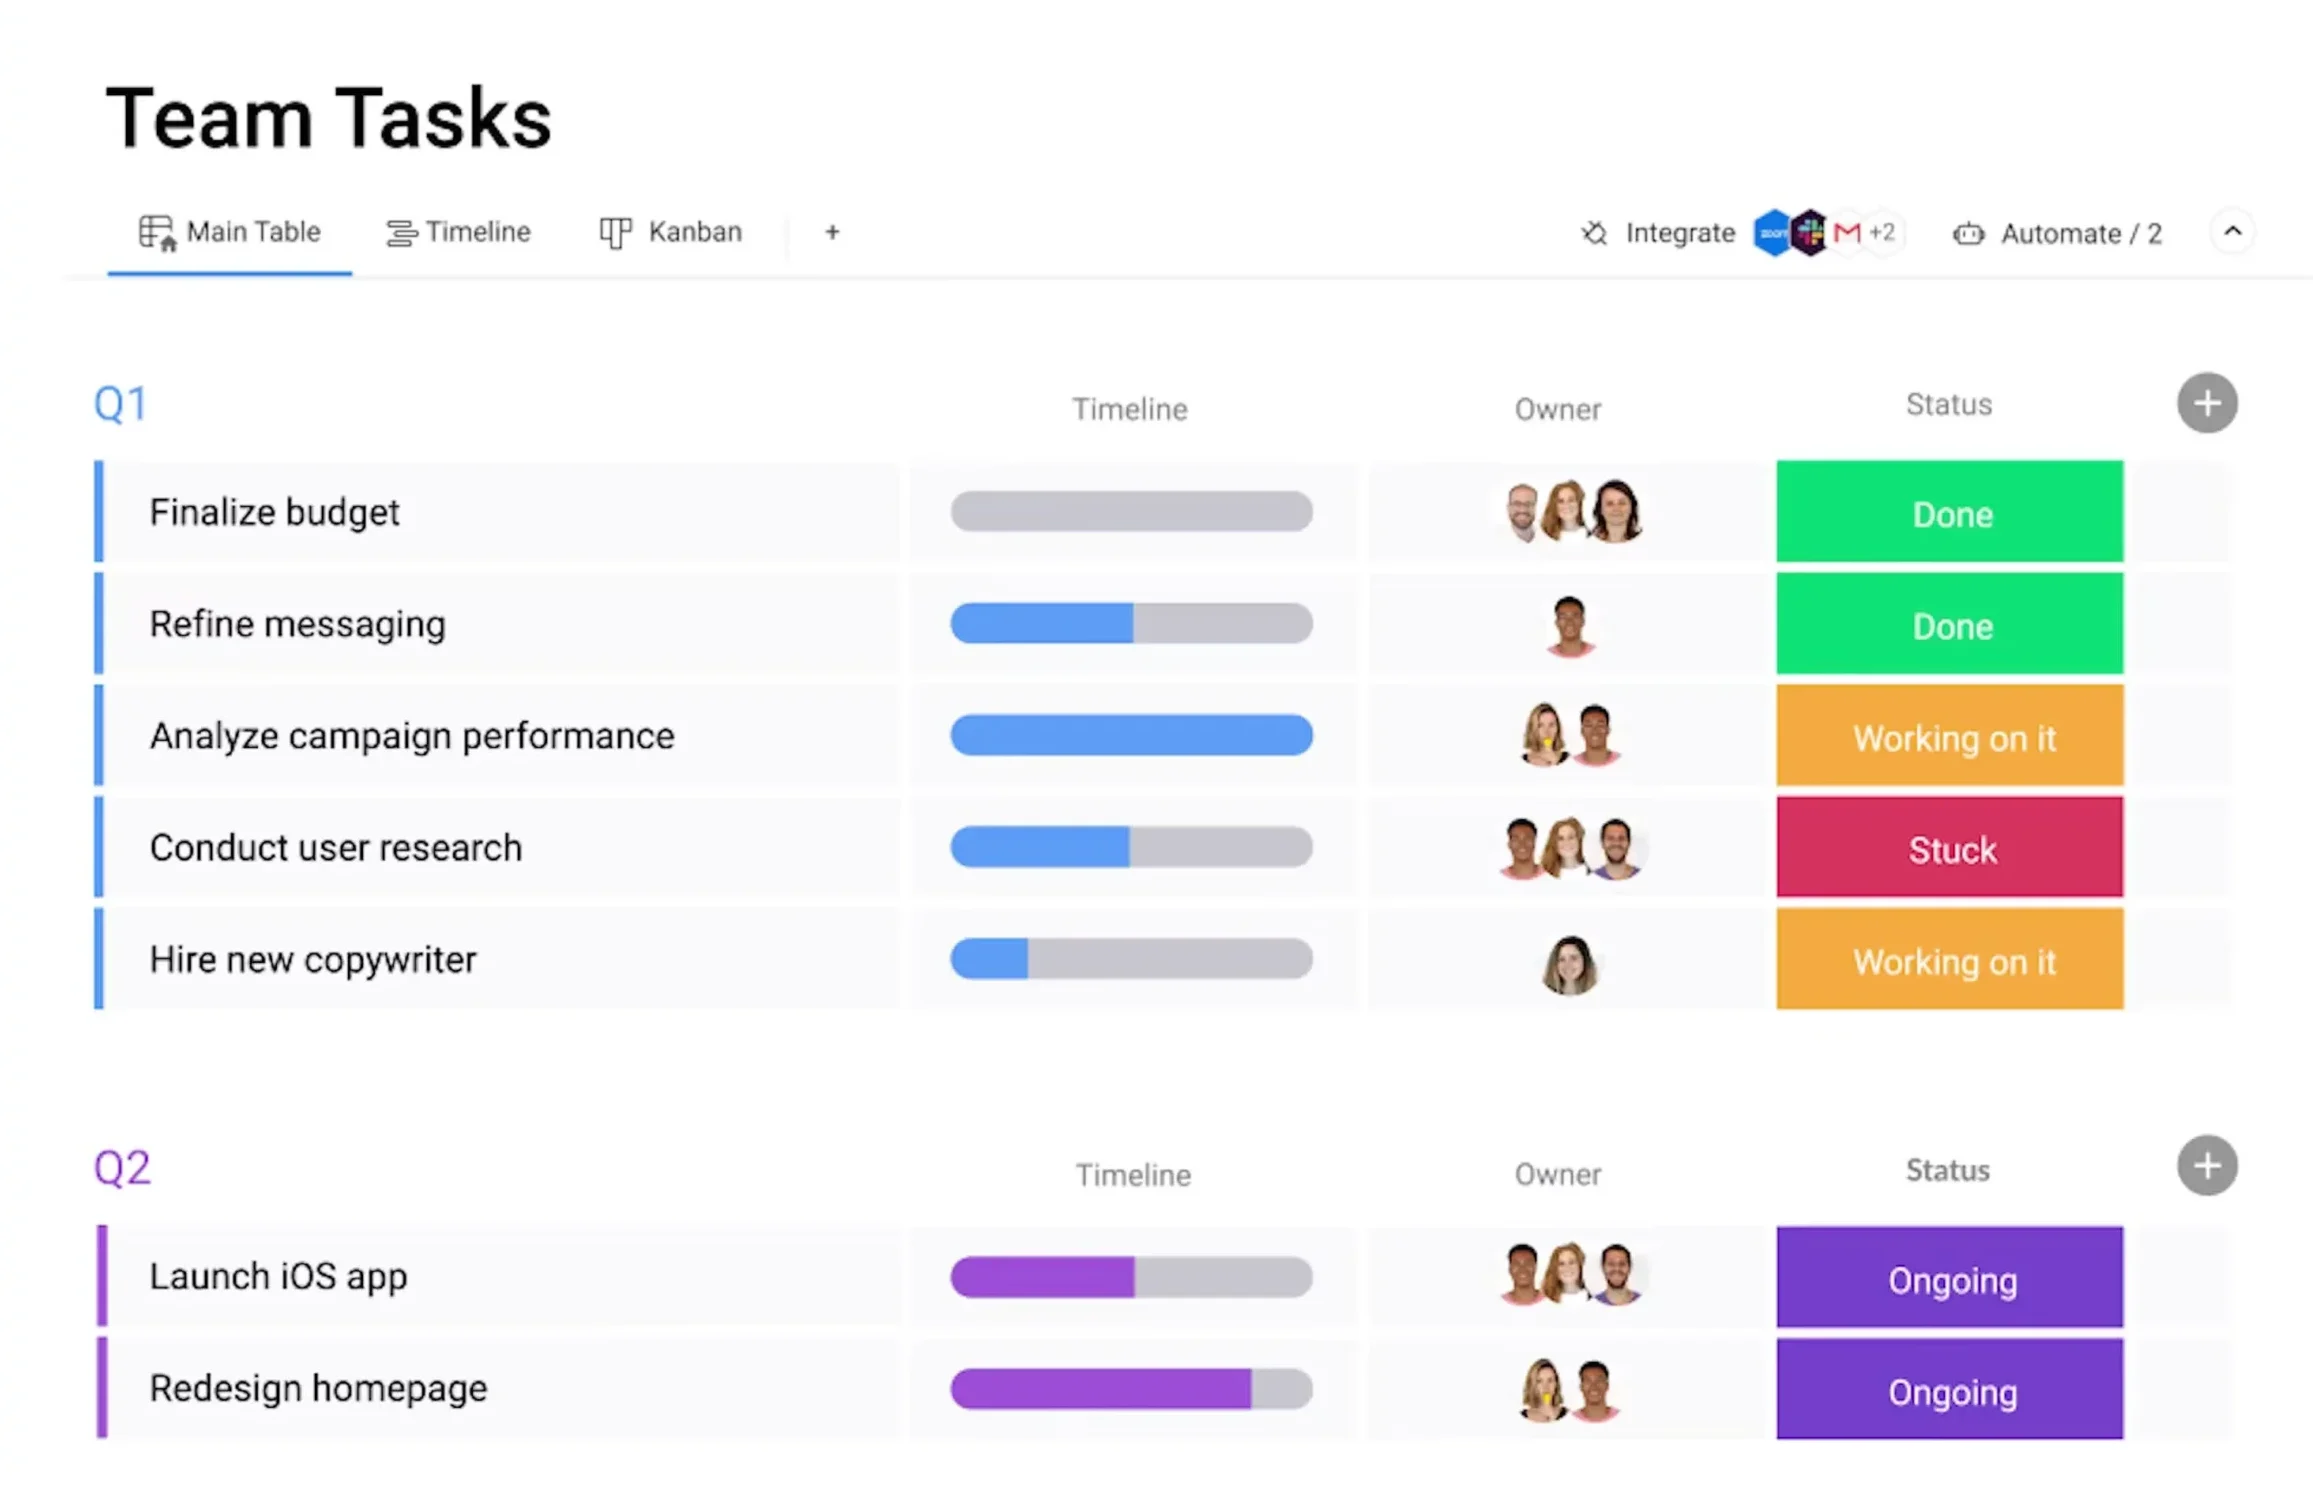Click the Zoom integration icon
The height and width of the screenshot is (1490, 2313).
click(1773, 232)
